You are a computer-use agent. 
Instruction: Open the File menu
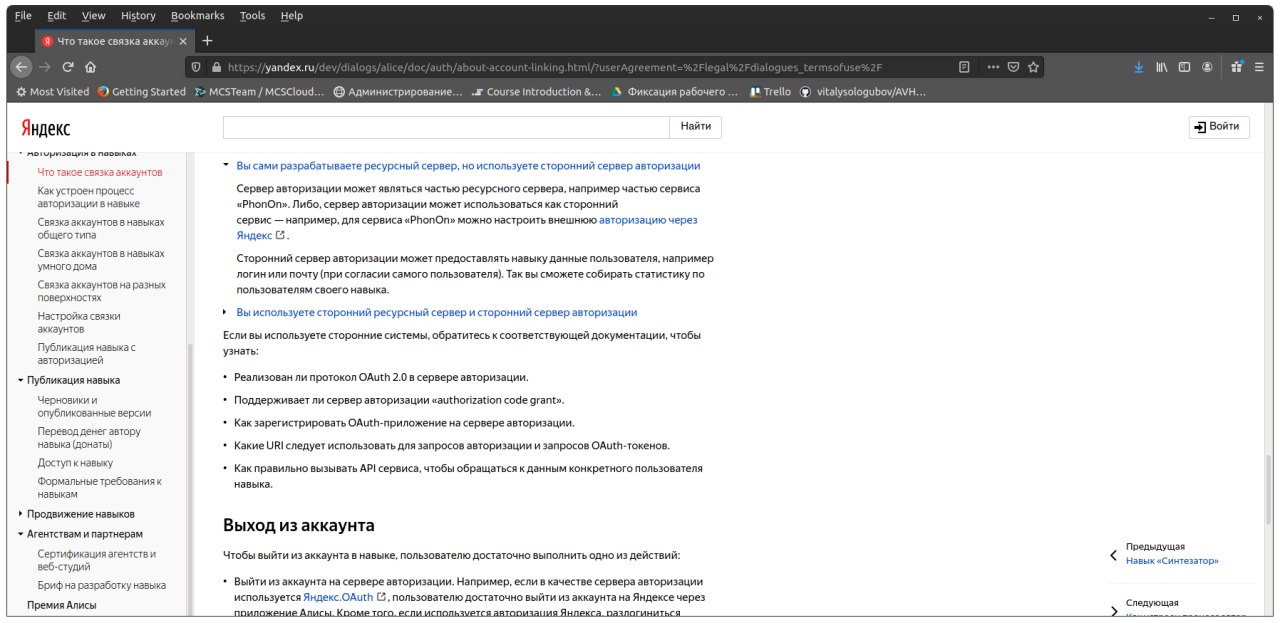point(23,16)
